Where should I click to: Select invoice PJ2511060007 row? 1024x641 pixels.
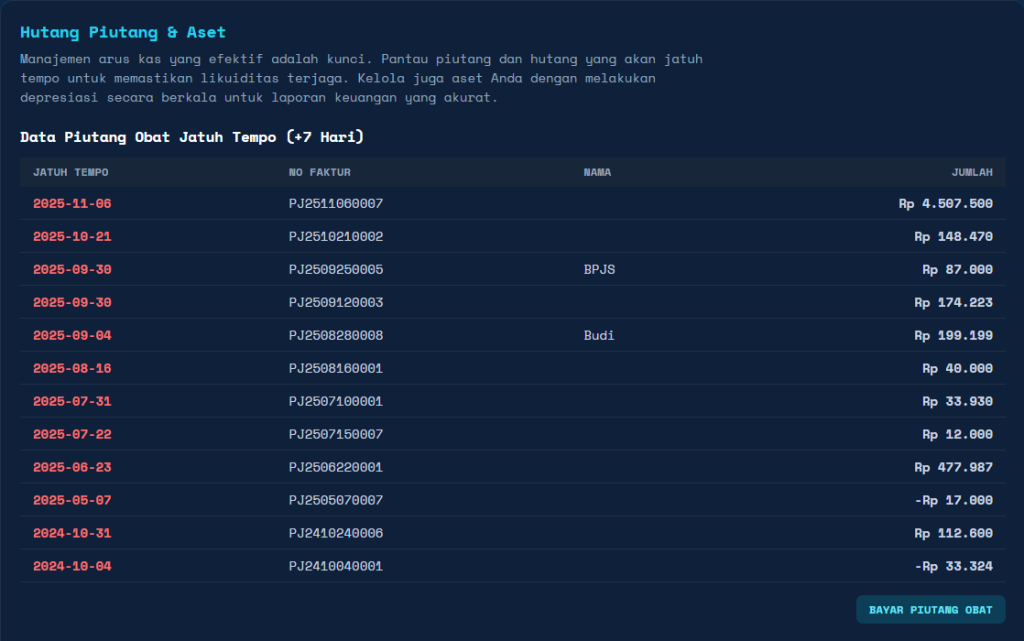[x=336, y=204]
